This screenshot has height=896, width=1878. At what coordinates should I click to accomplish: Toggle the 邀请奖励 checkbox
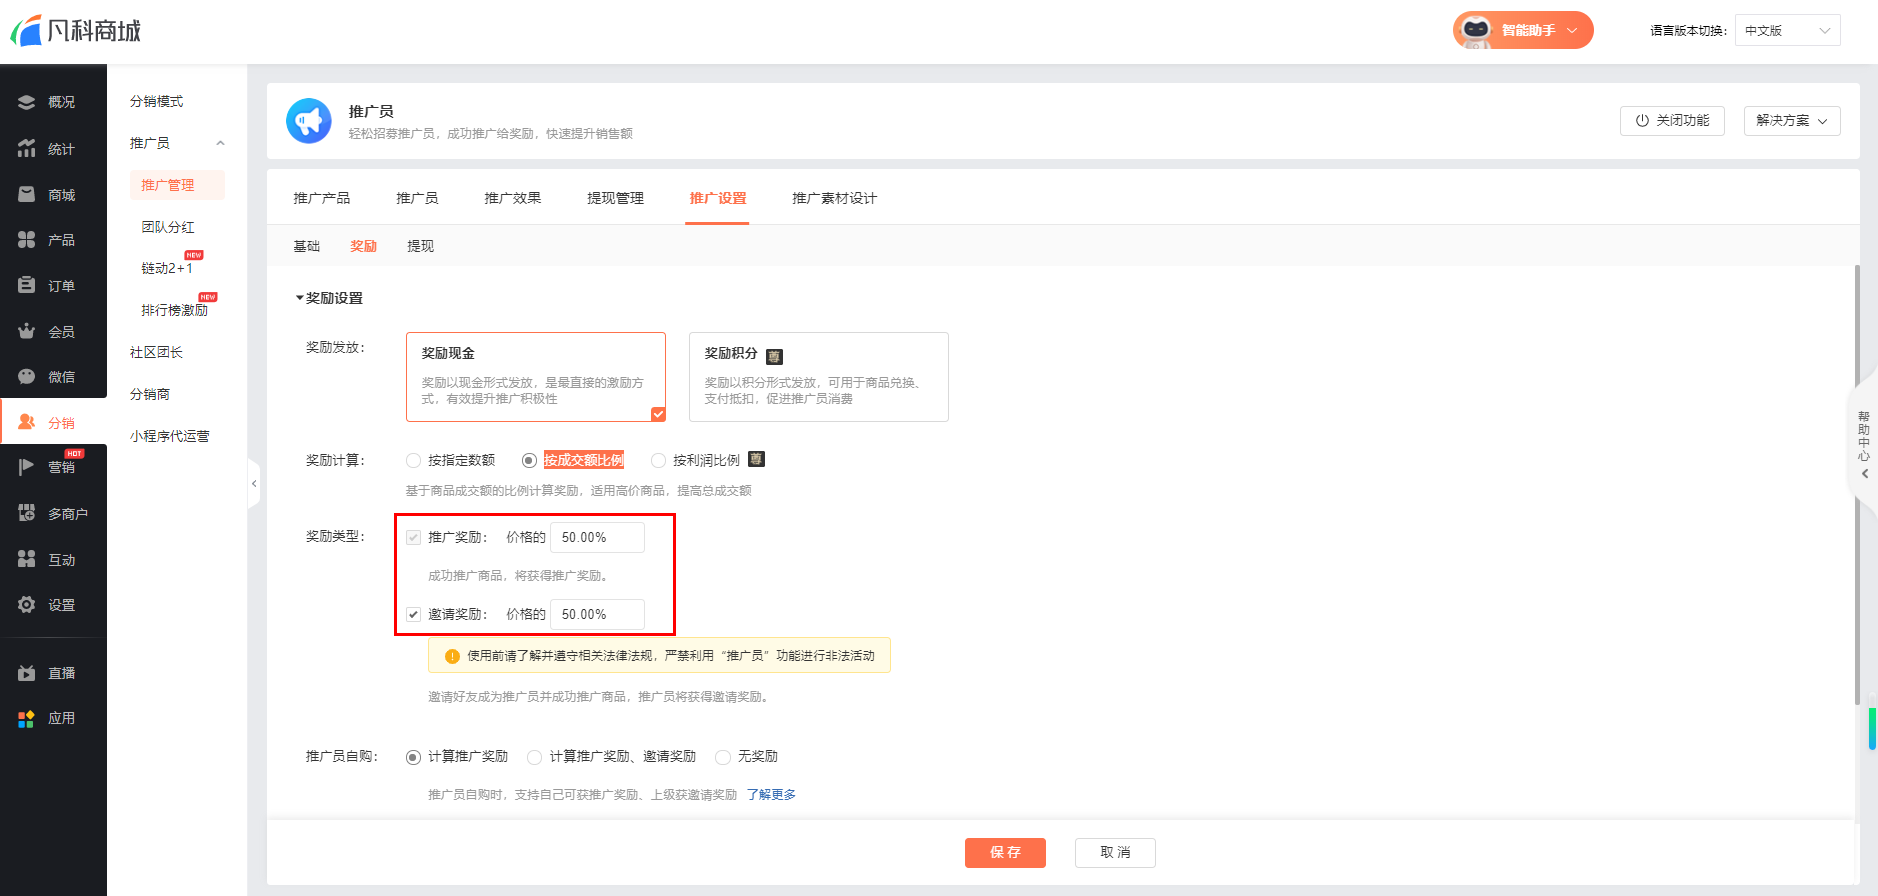[413, 614]
